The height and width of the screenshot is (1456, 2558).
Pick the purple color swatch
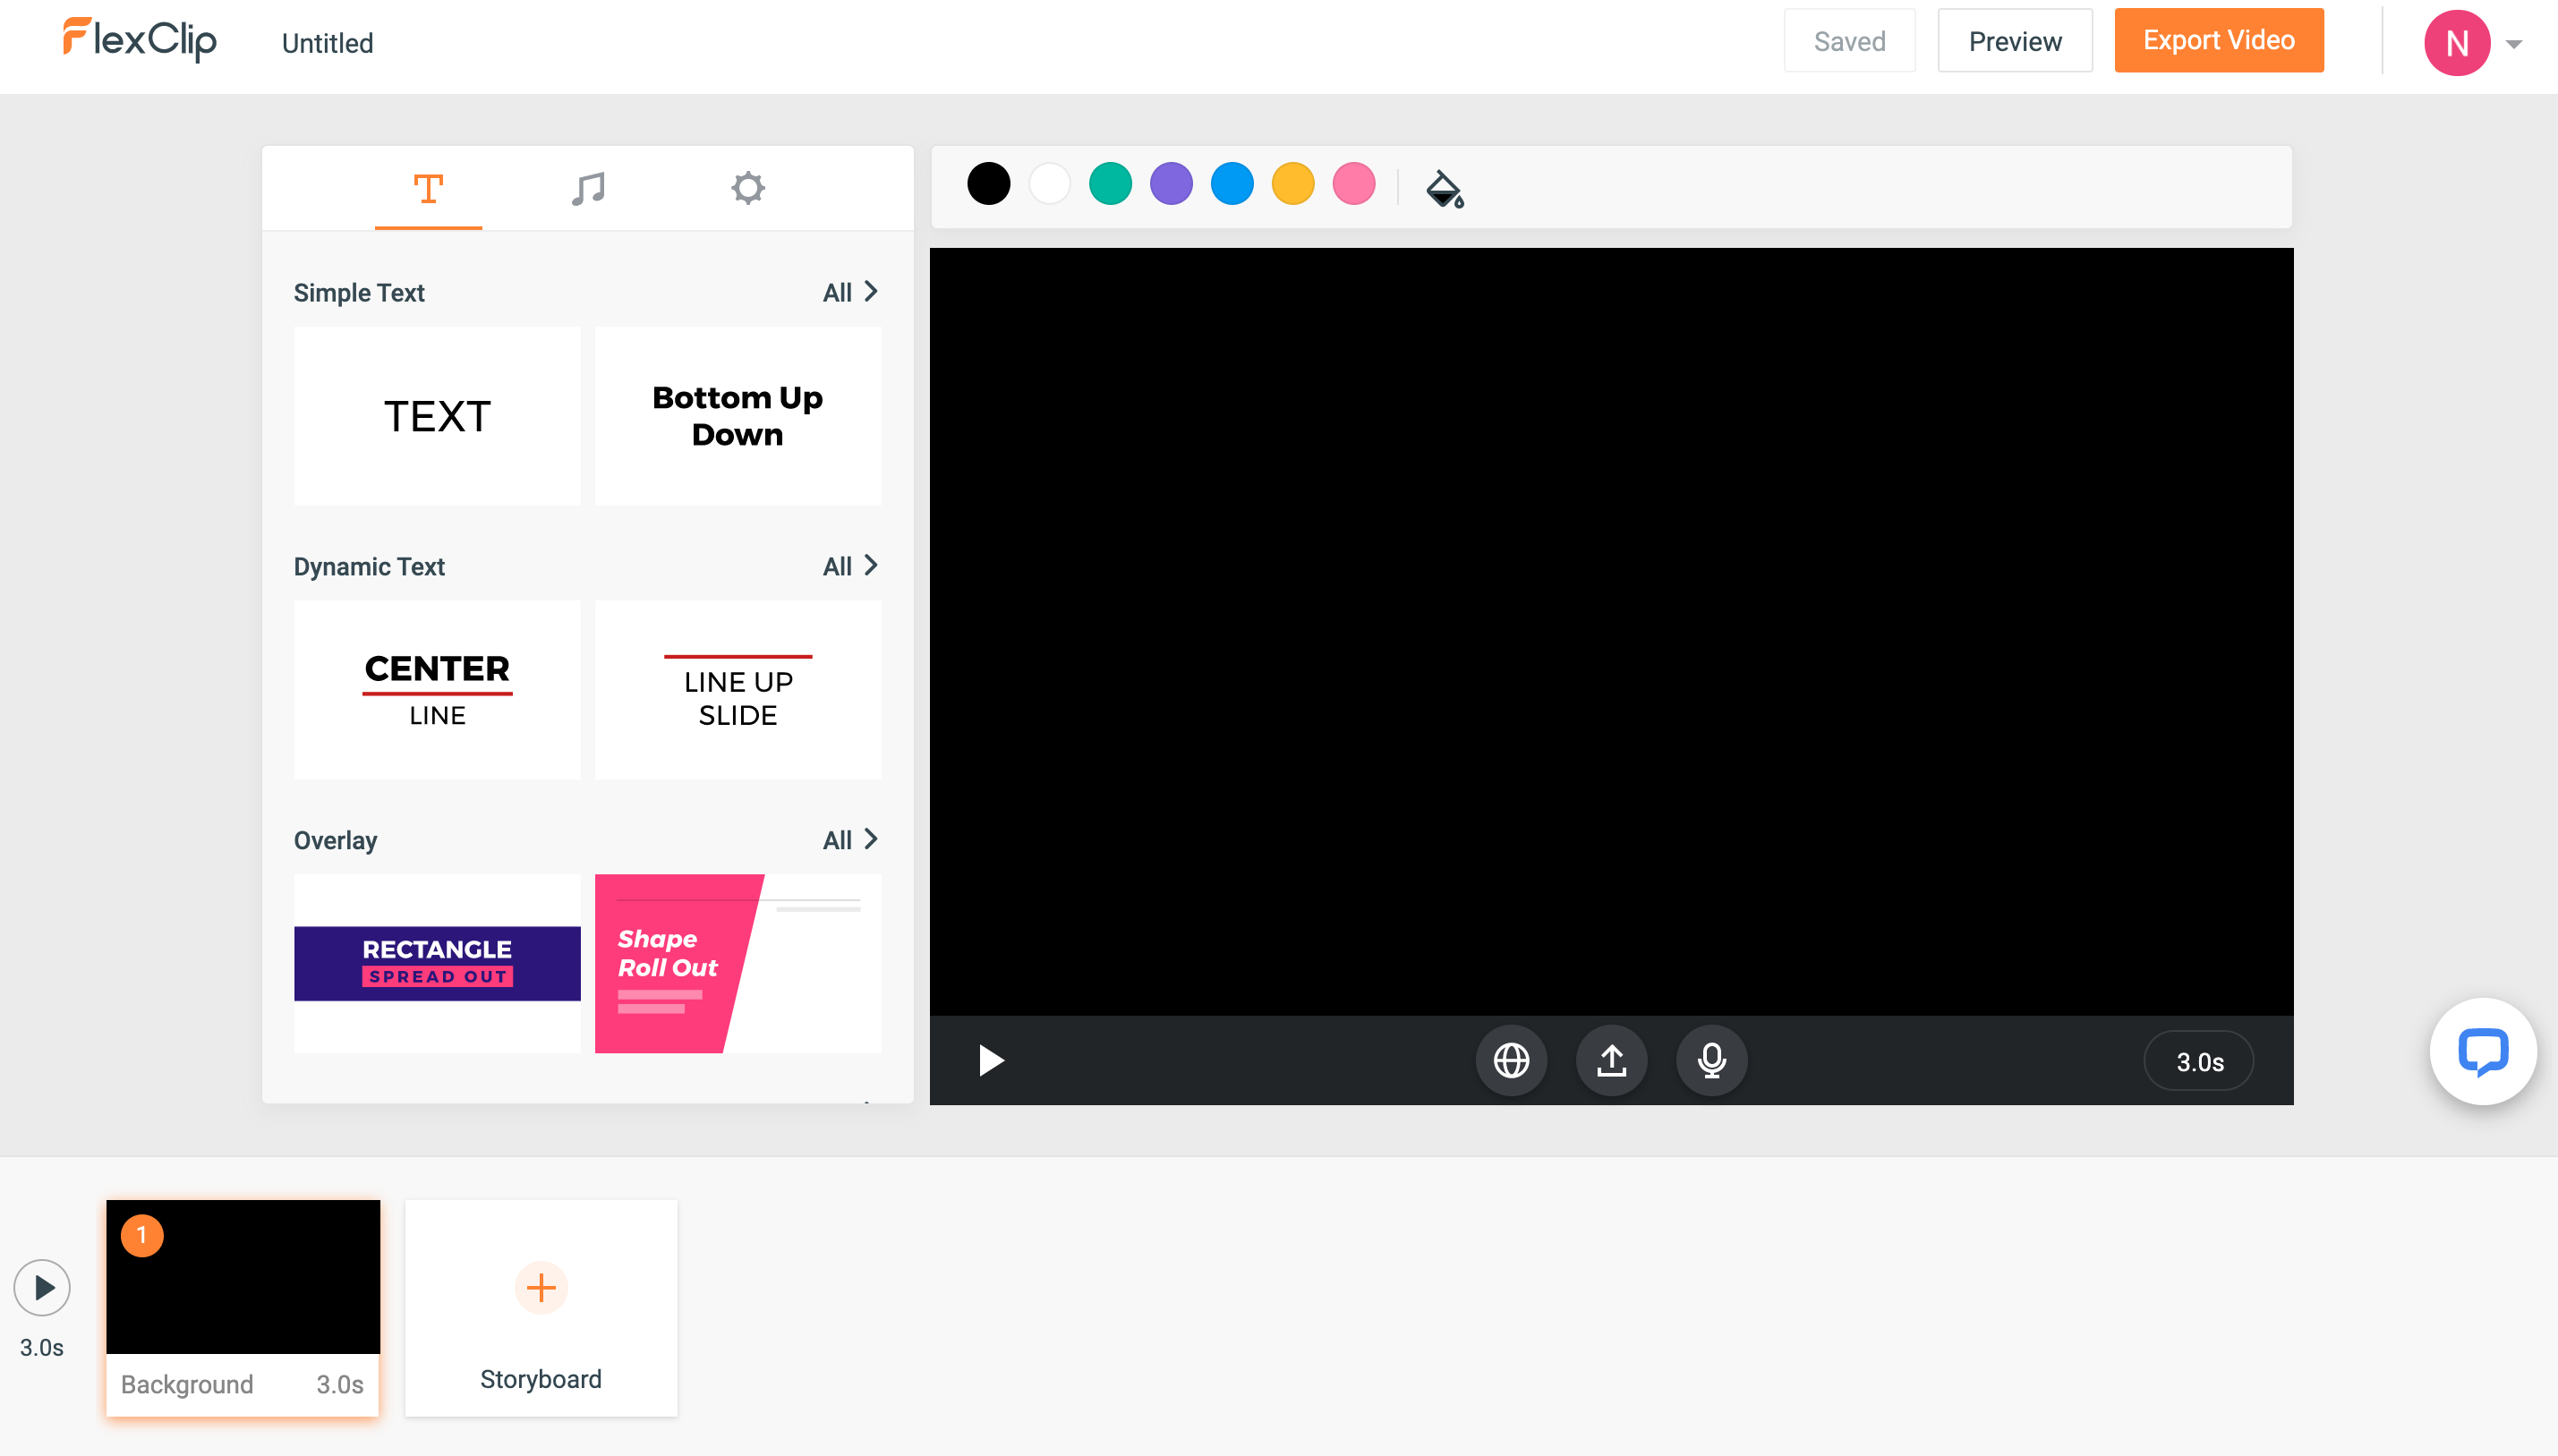1171,184
